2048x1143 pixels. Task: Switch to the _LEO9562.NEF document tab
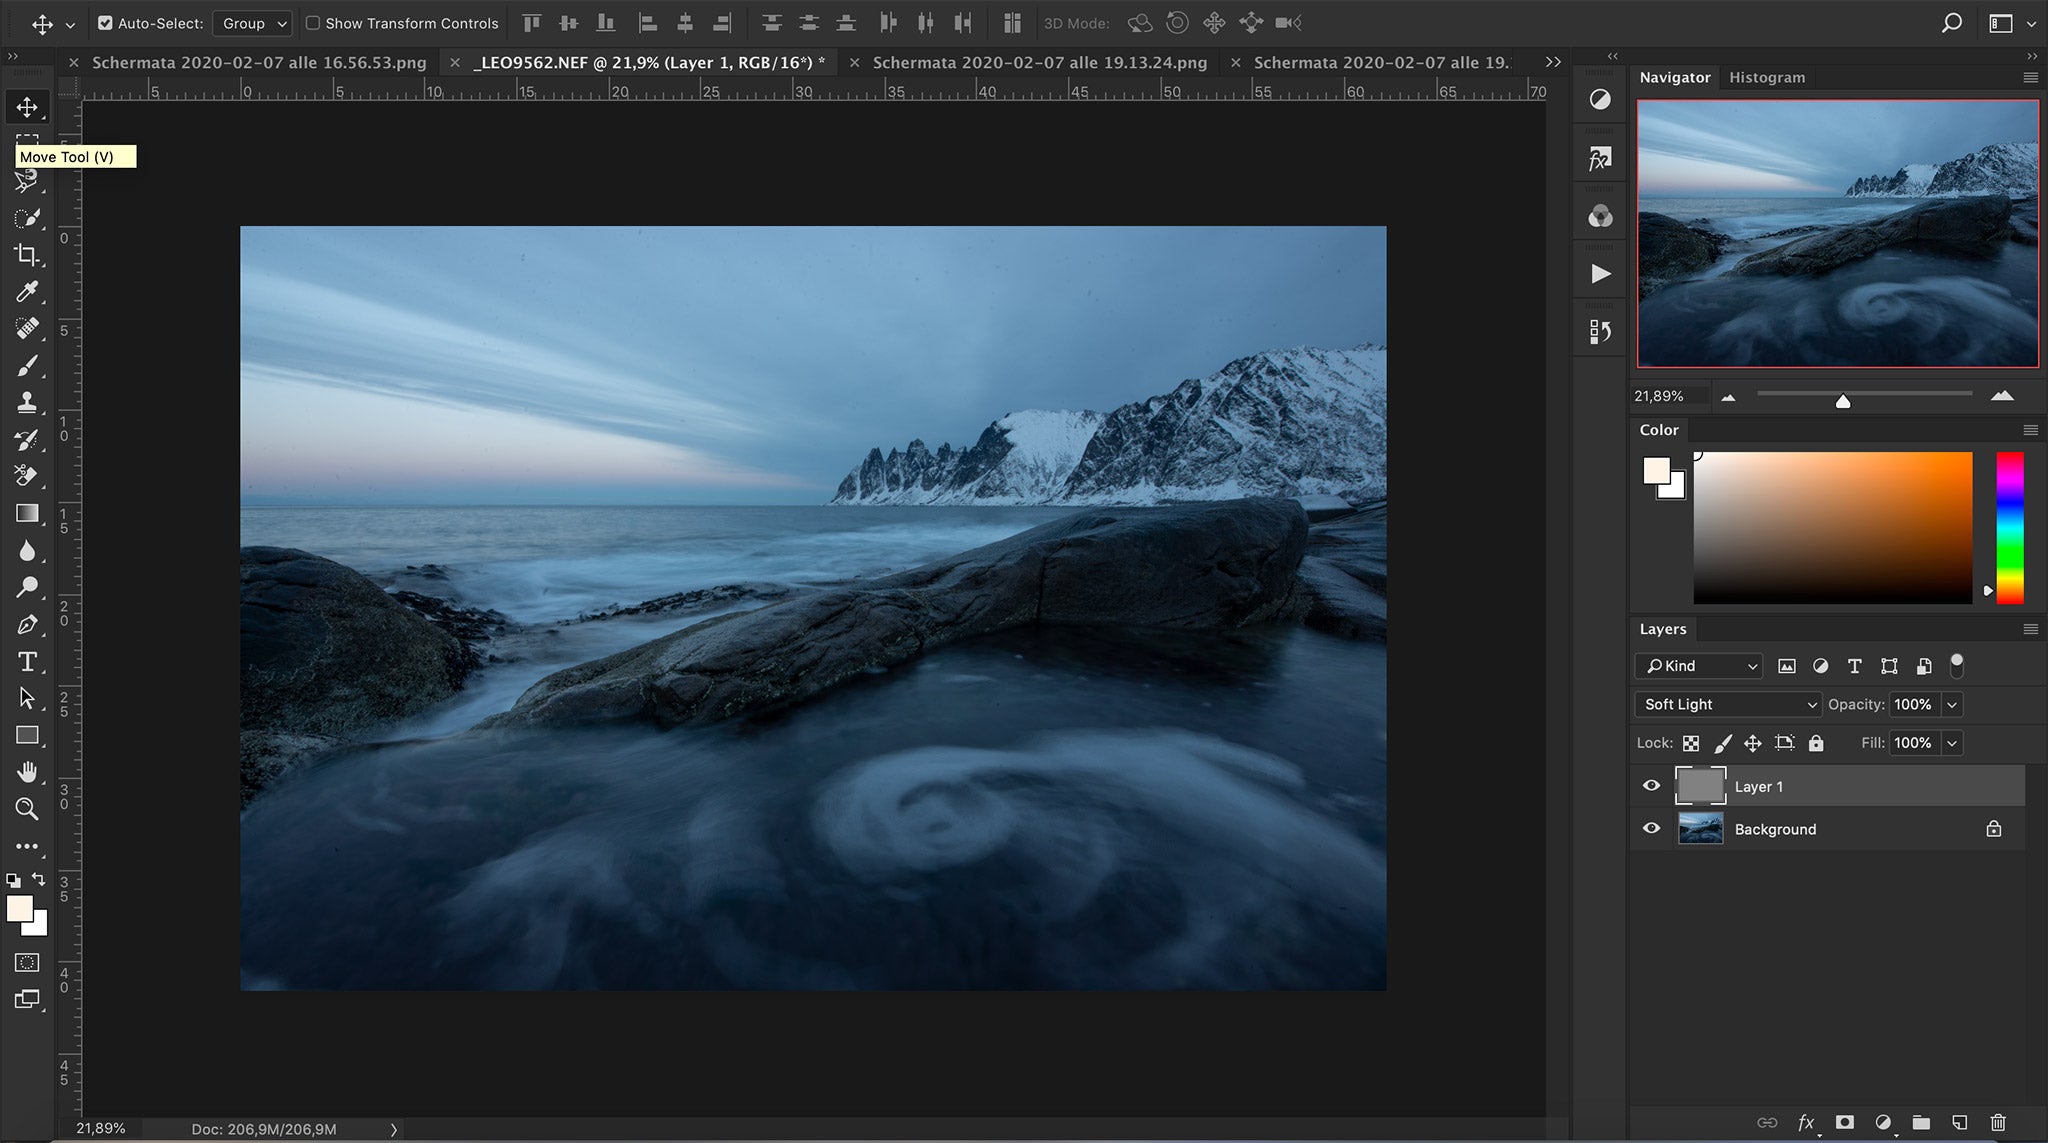(645, 61)
